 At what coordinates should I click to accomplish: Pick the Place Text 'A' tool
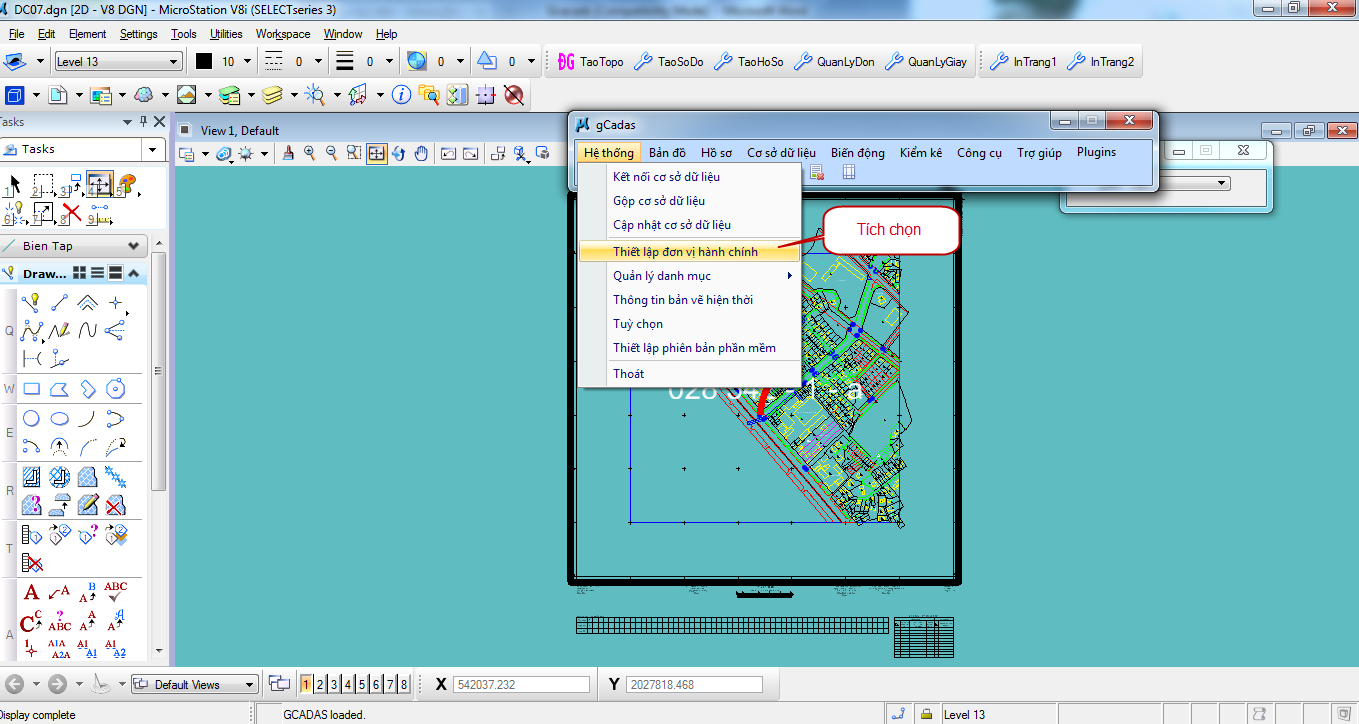tap(31, 592)
